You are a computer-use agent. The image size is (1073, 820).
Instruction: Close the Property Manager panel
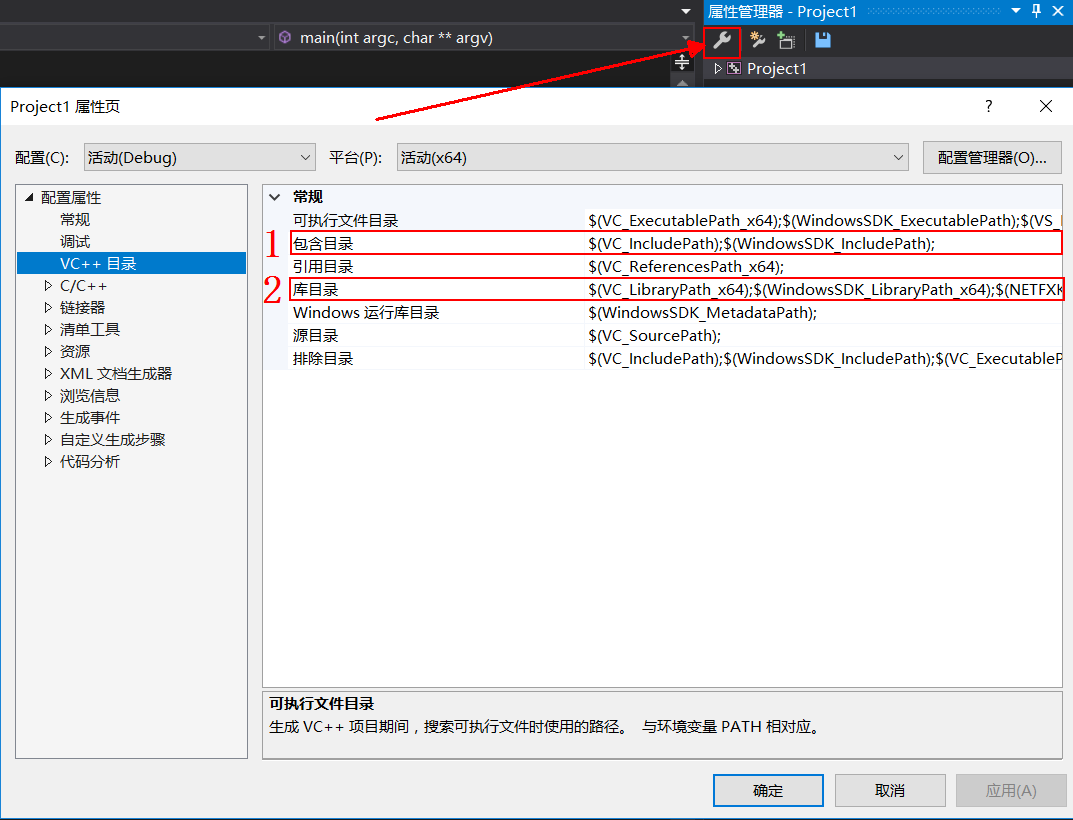tap(1057, 11)
